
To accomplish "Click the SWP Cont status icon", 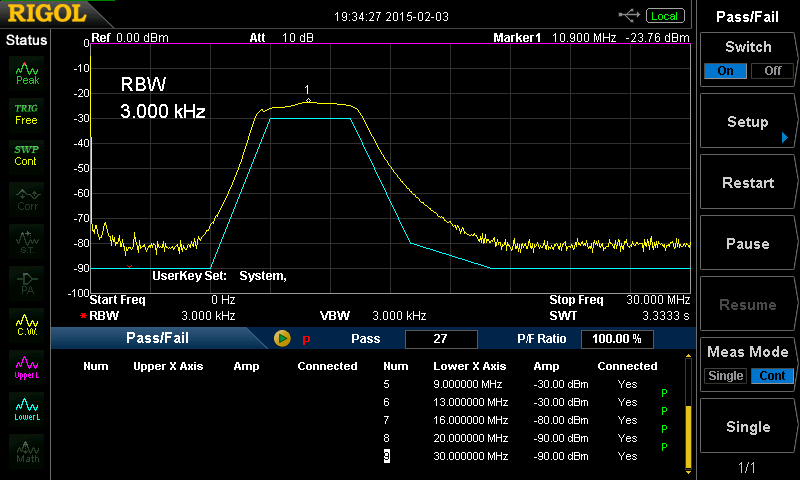I will pos(27,156).
